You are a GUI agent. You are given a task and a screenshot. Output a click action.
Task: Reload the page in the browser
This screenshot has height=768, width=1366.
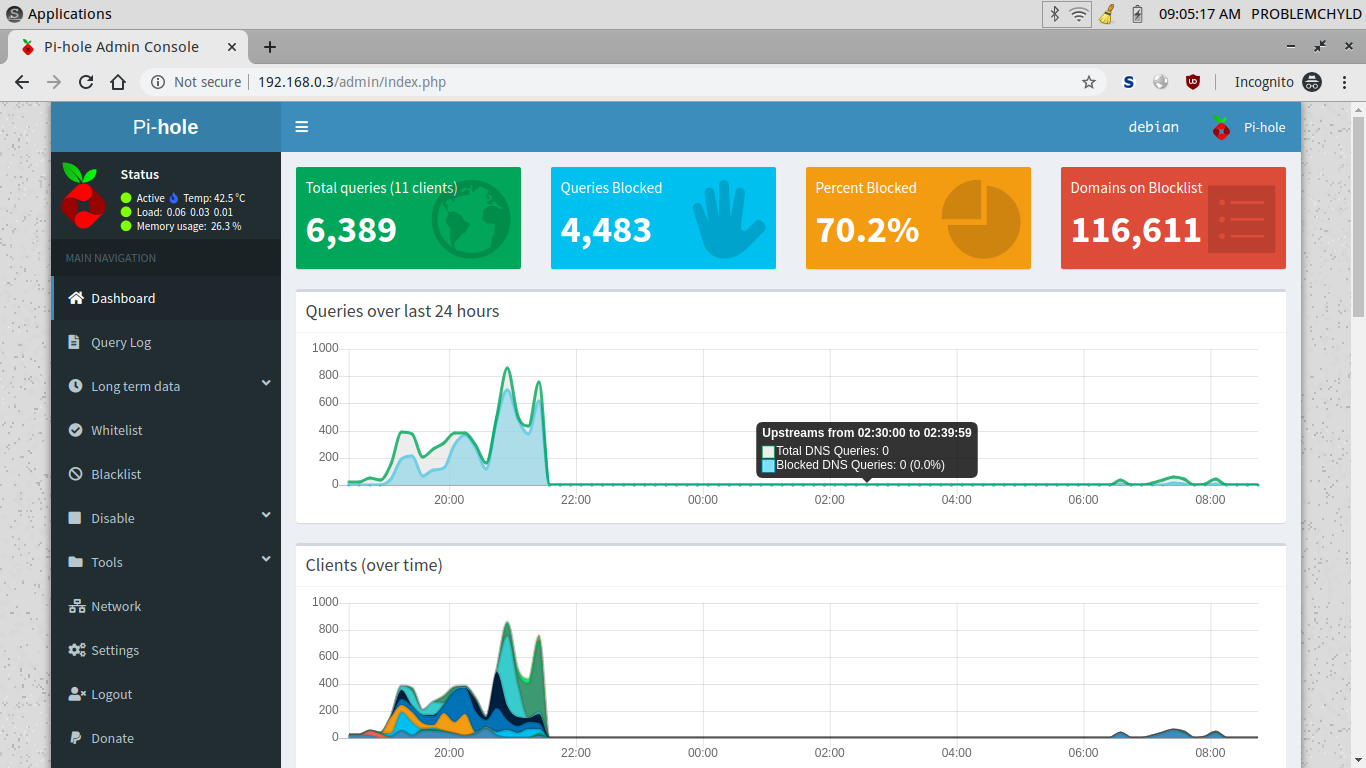pos(86,82)
